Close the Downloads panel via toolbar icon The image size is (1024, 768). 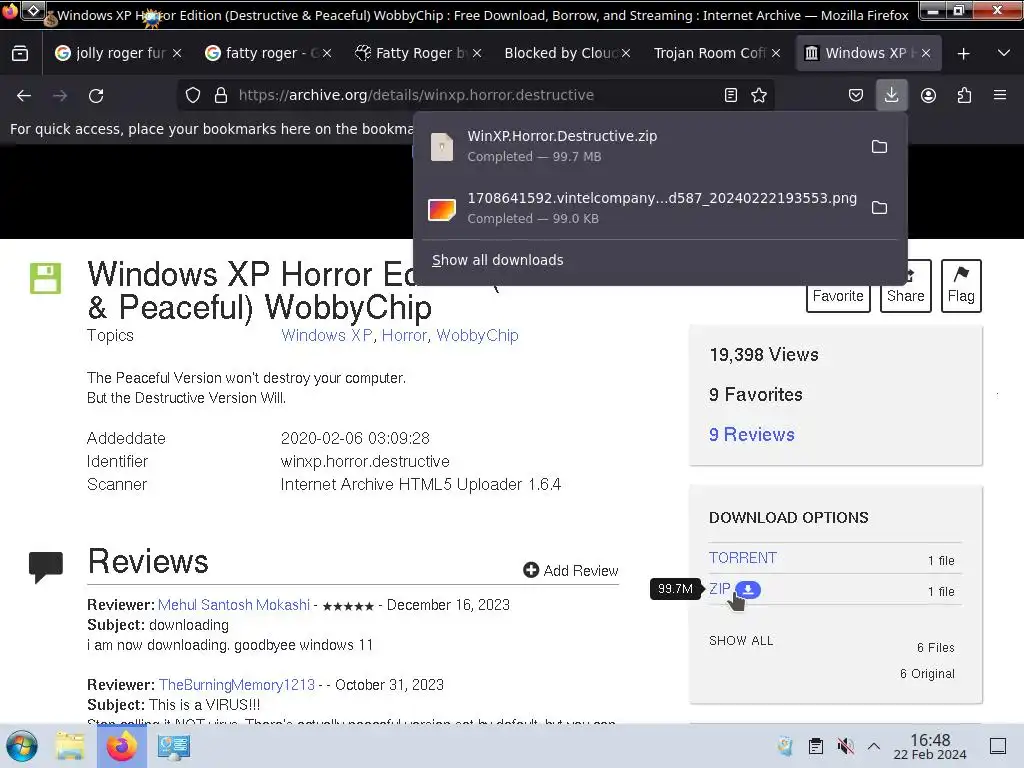[x=891, y=95]
